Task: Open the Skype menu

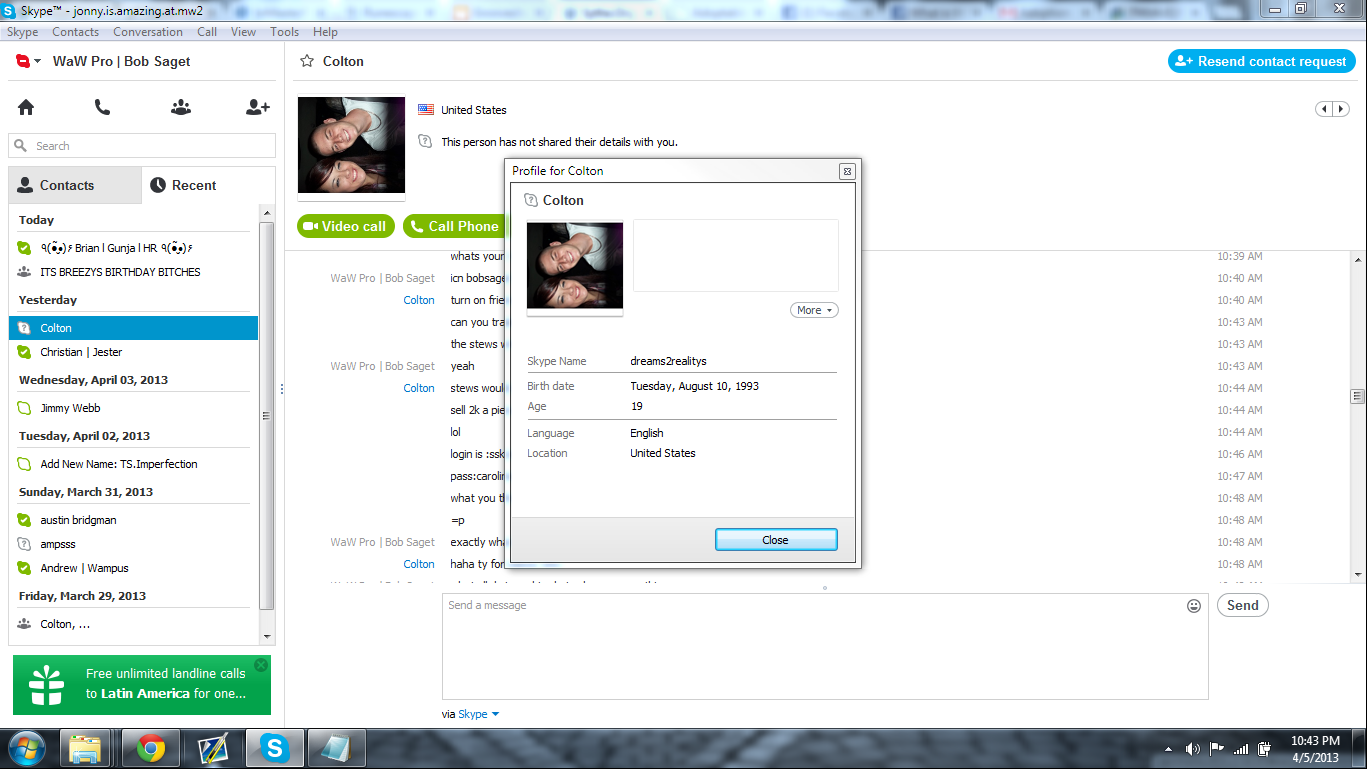Action: point(23,32)
